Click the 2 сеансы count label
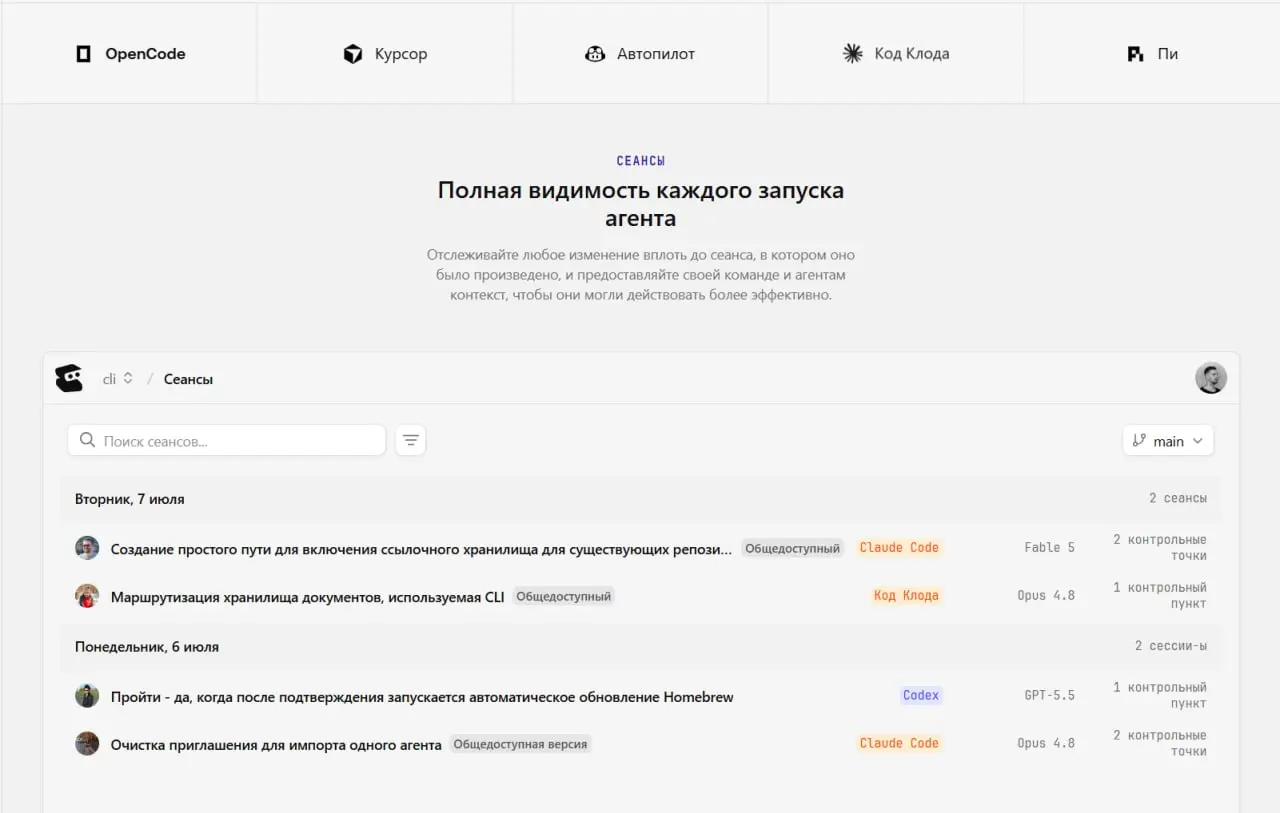Image resolution: width=1280 pixels, height=813 pixels. (x=1178, y=498)
